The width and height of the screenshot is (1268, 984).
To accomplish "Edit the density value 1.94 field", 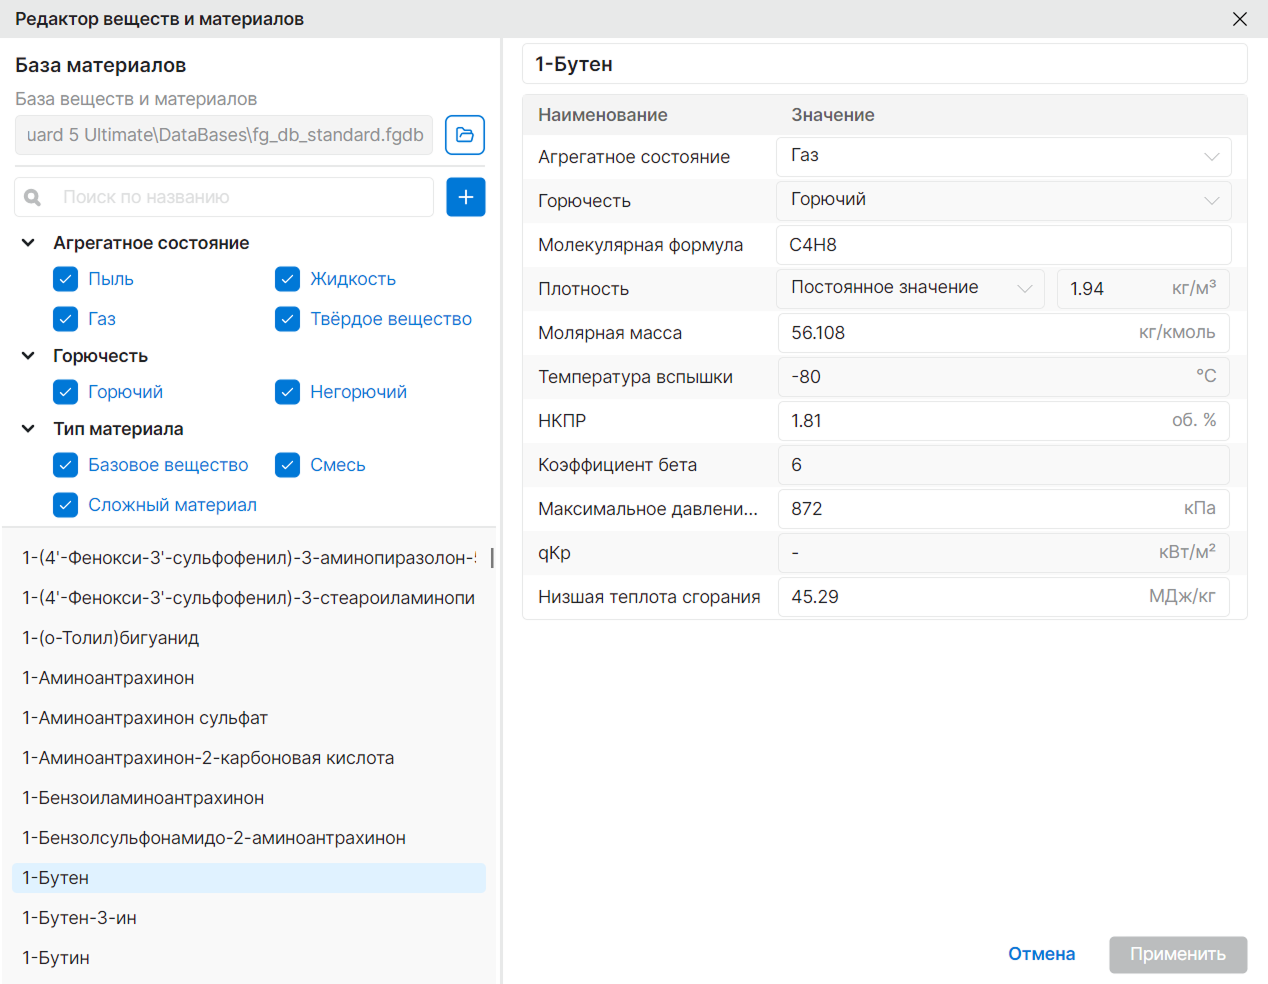I will 1144,289.
